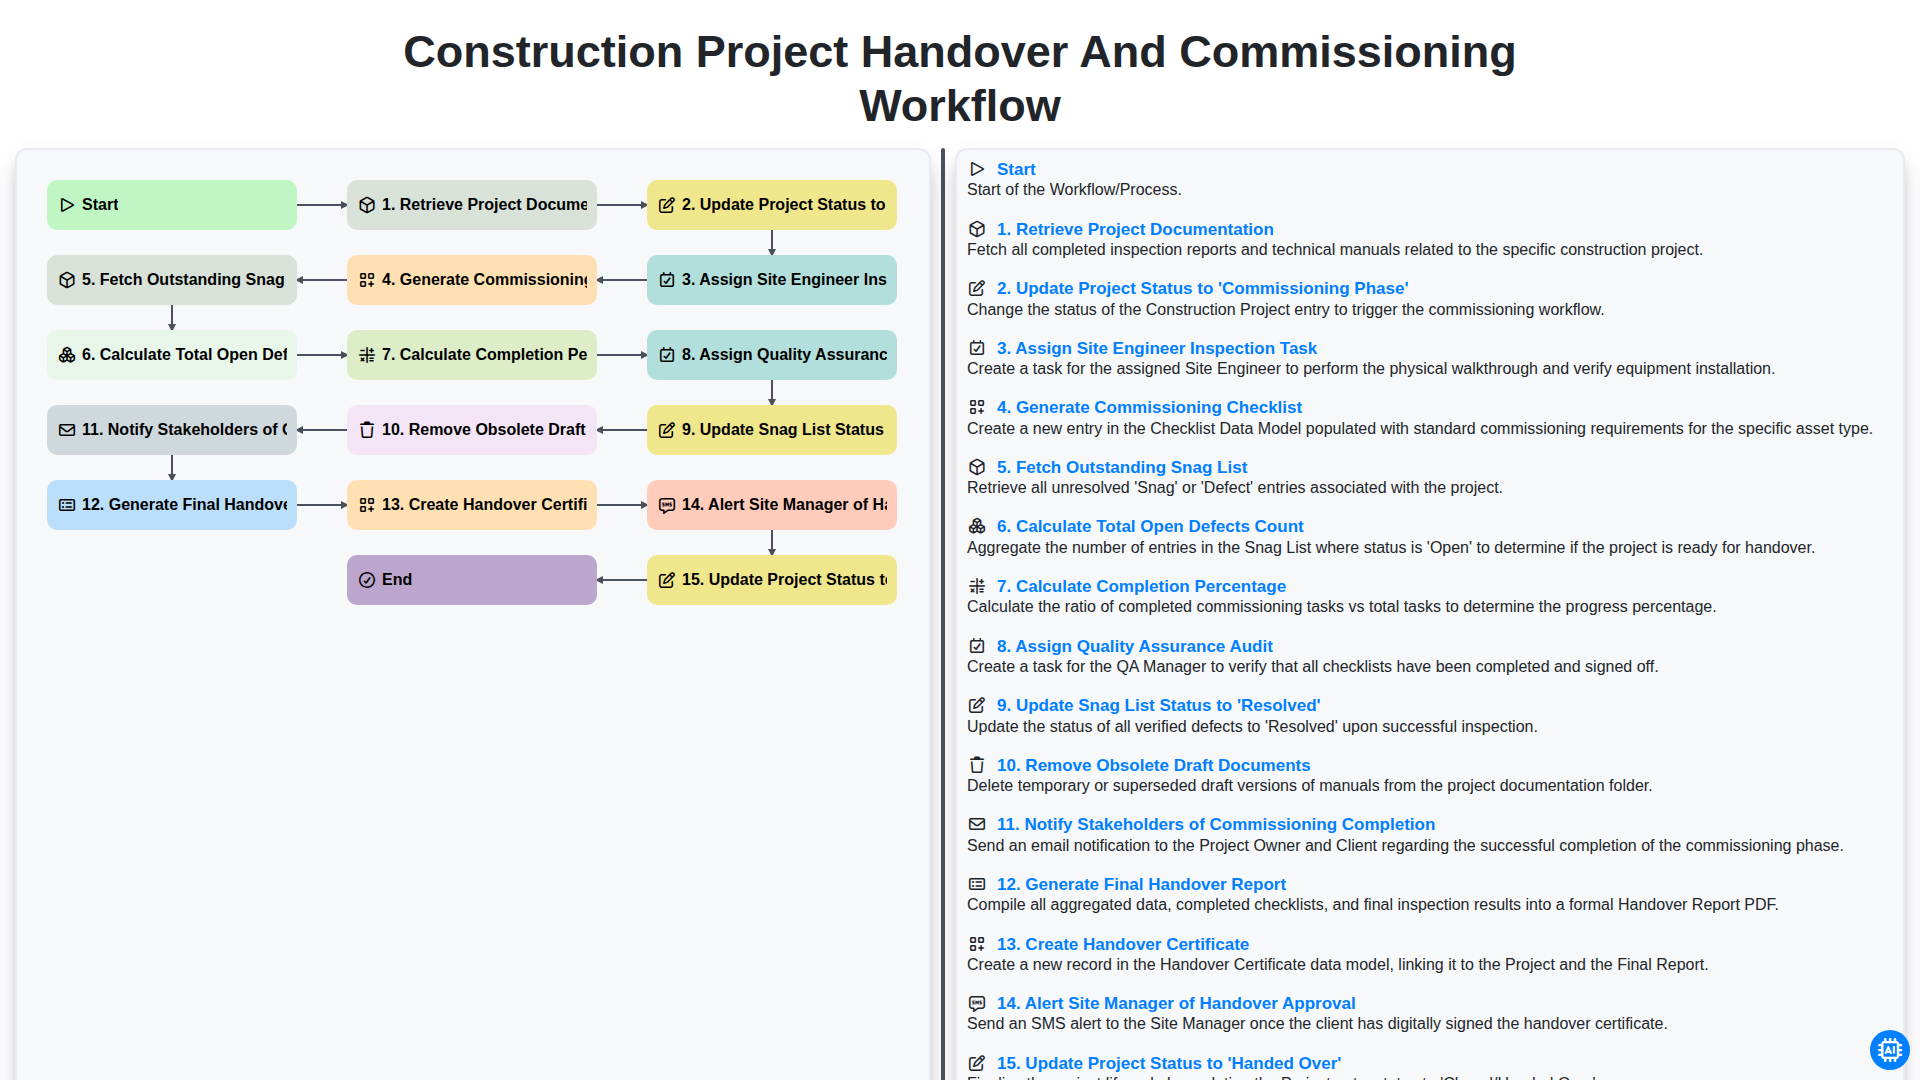
Task: Click the chat bubble icon on step 14 node
Action: coord(667,505)
